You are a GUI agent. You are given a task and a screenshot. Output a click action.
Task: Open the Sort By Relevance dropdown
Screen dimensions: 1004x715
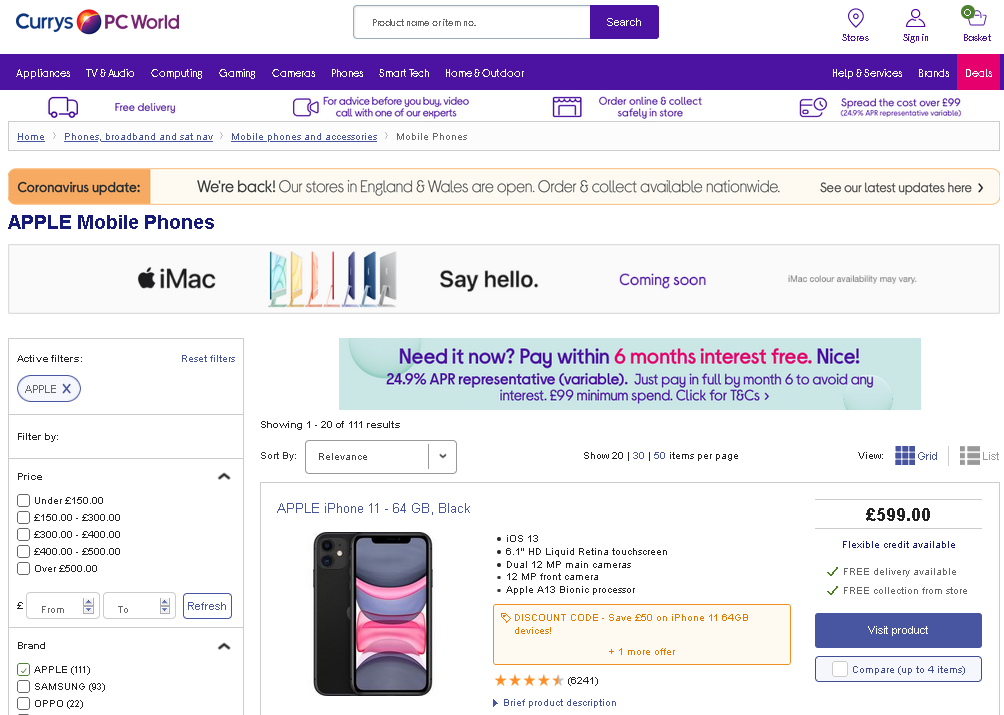point(381,456)
